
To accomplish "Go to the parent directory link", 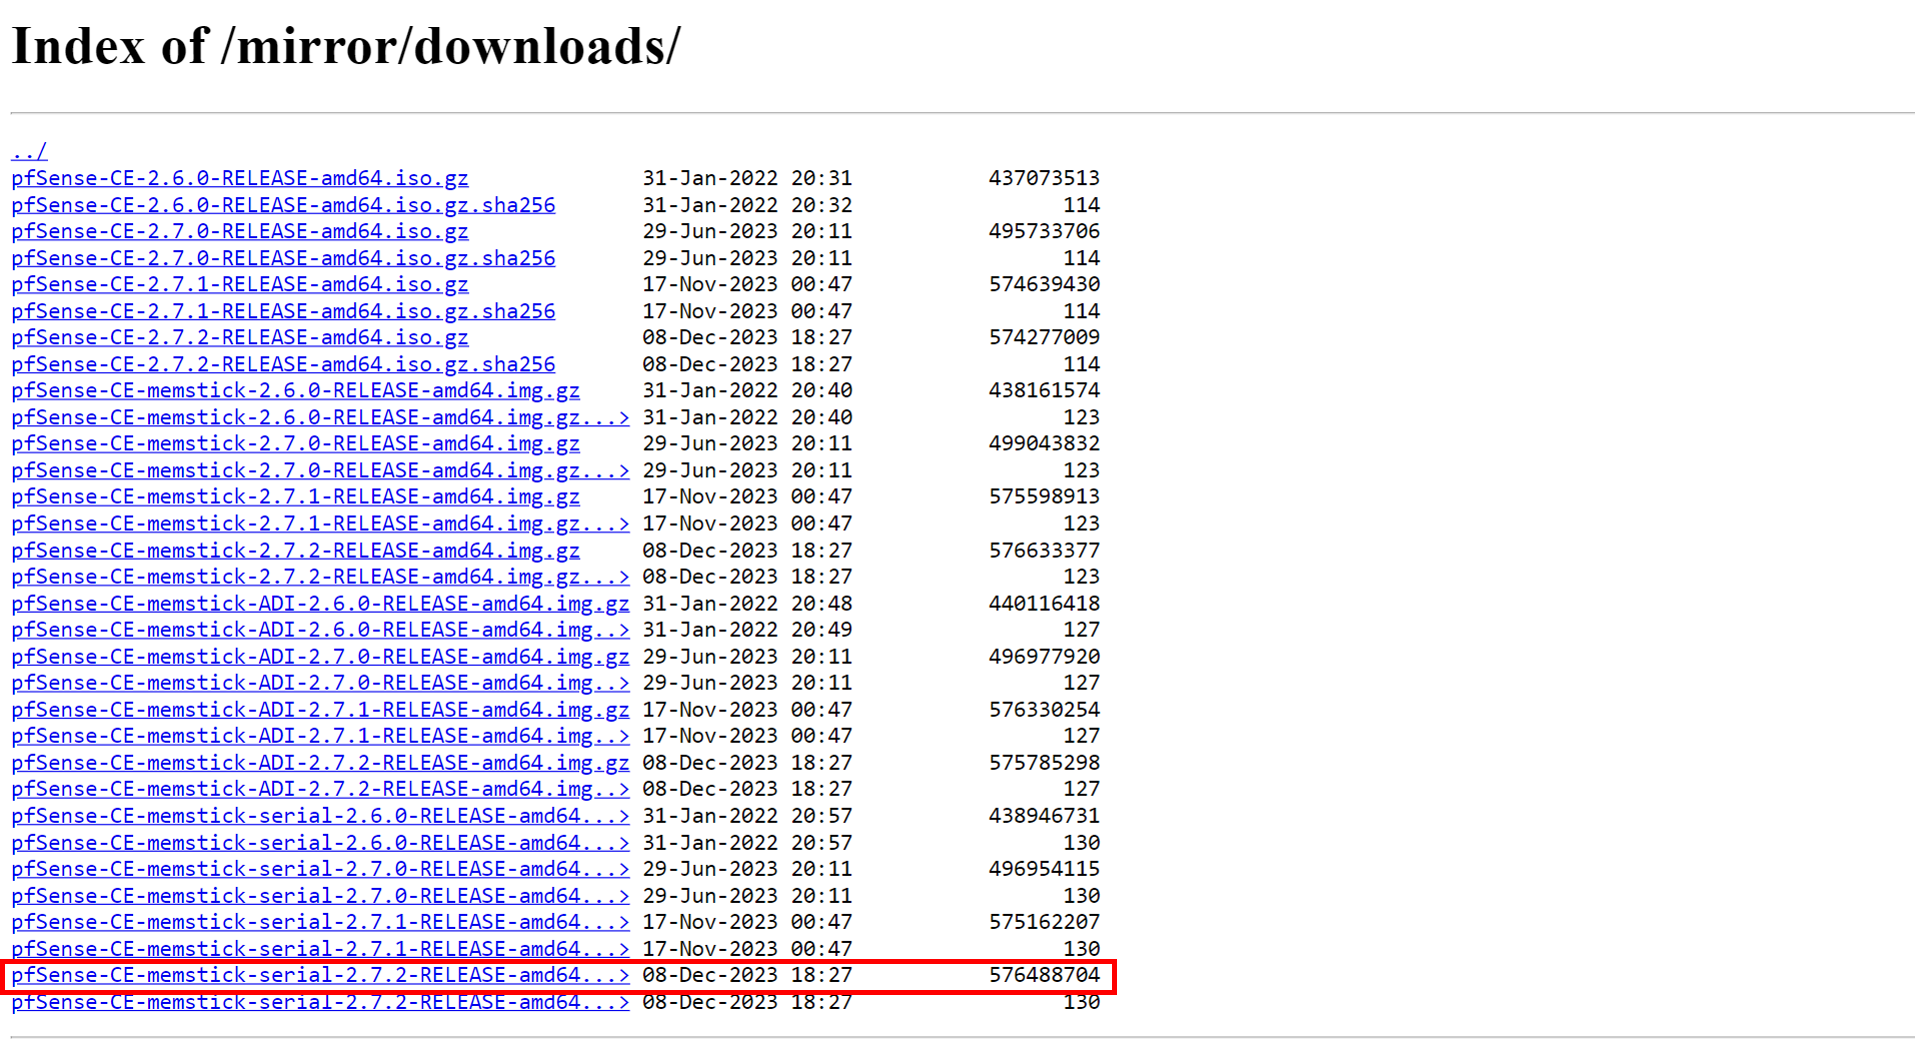I will (x=29, y=152).
